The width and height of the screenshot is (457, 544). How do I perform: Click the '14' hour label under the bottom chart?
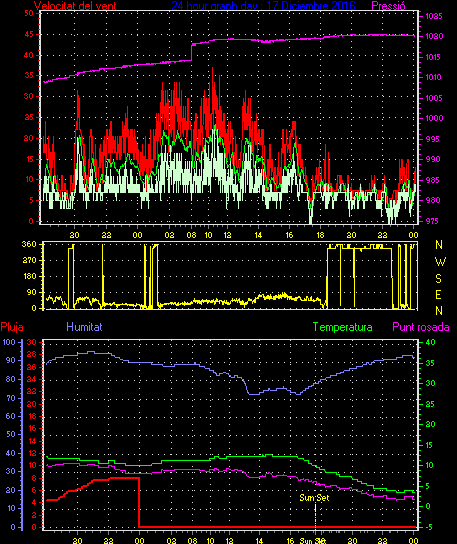[x=259, y=541]
